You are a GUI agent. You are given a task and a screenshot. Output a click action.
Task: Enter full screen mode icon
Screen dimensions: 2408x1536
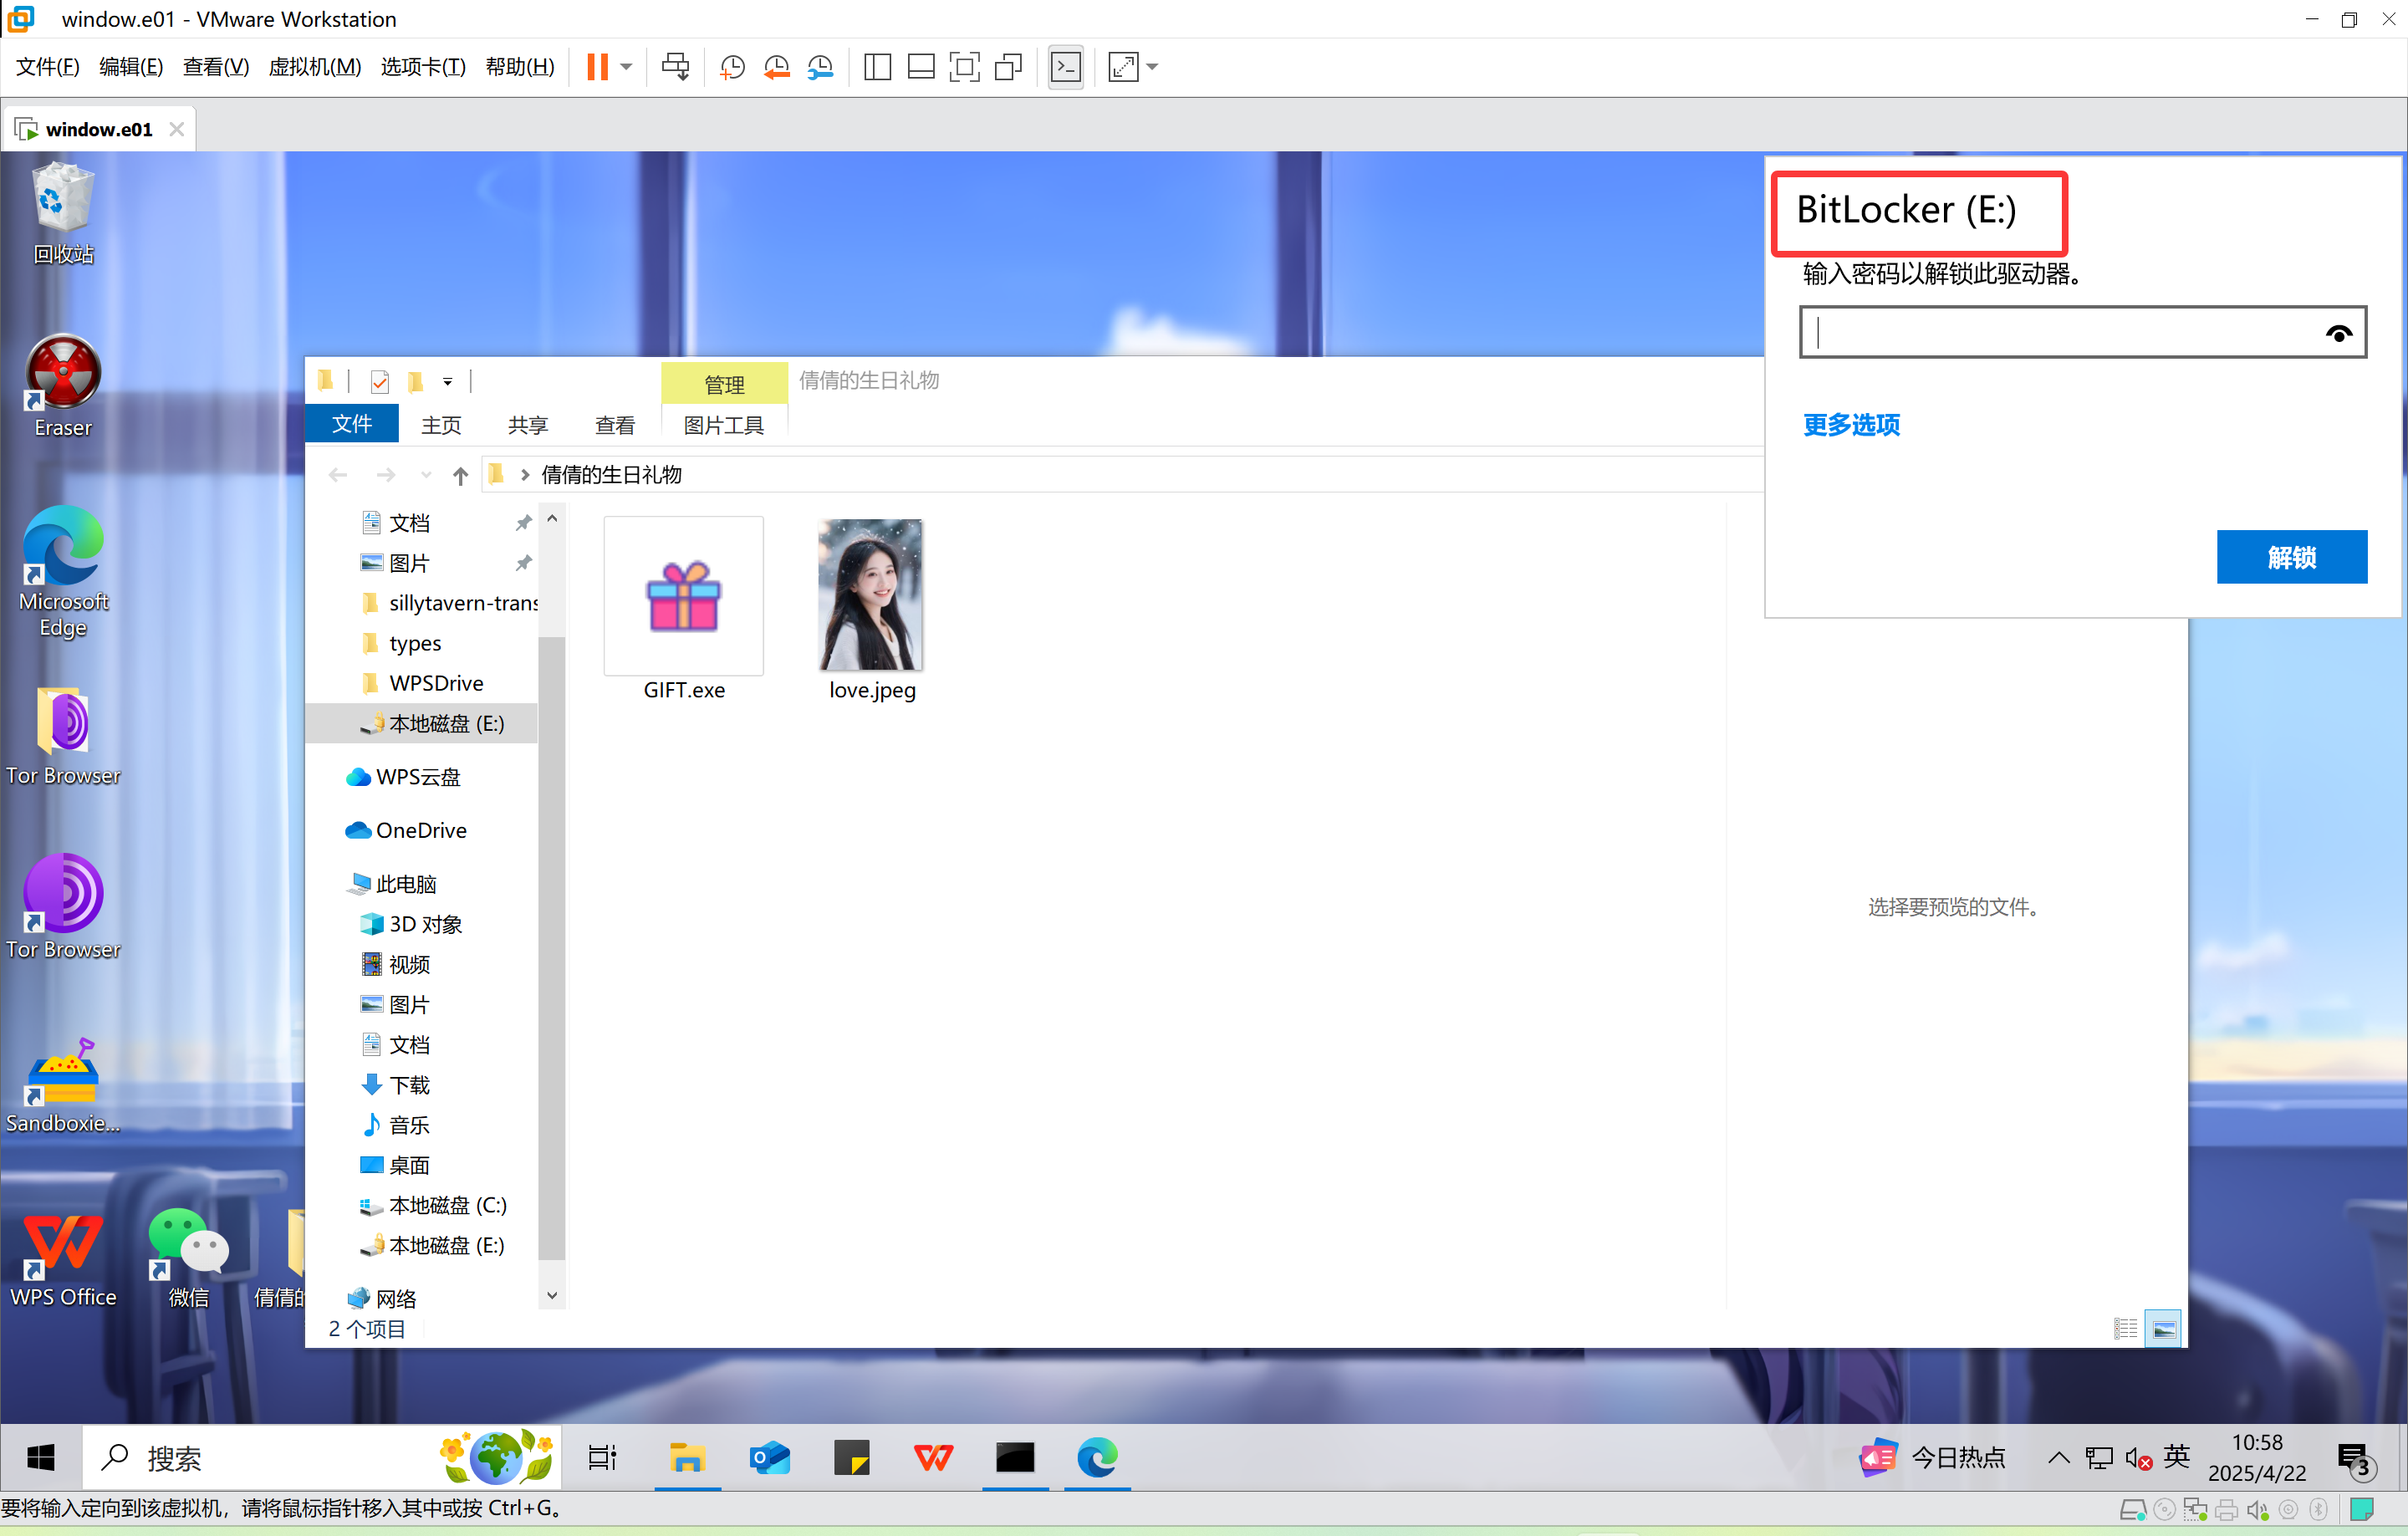tap(964, 67)
